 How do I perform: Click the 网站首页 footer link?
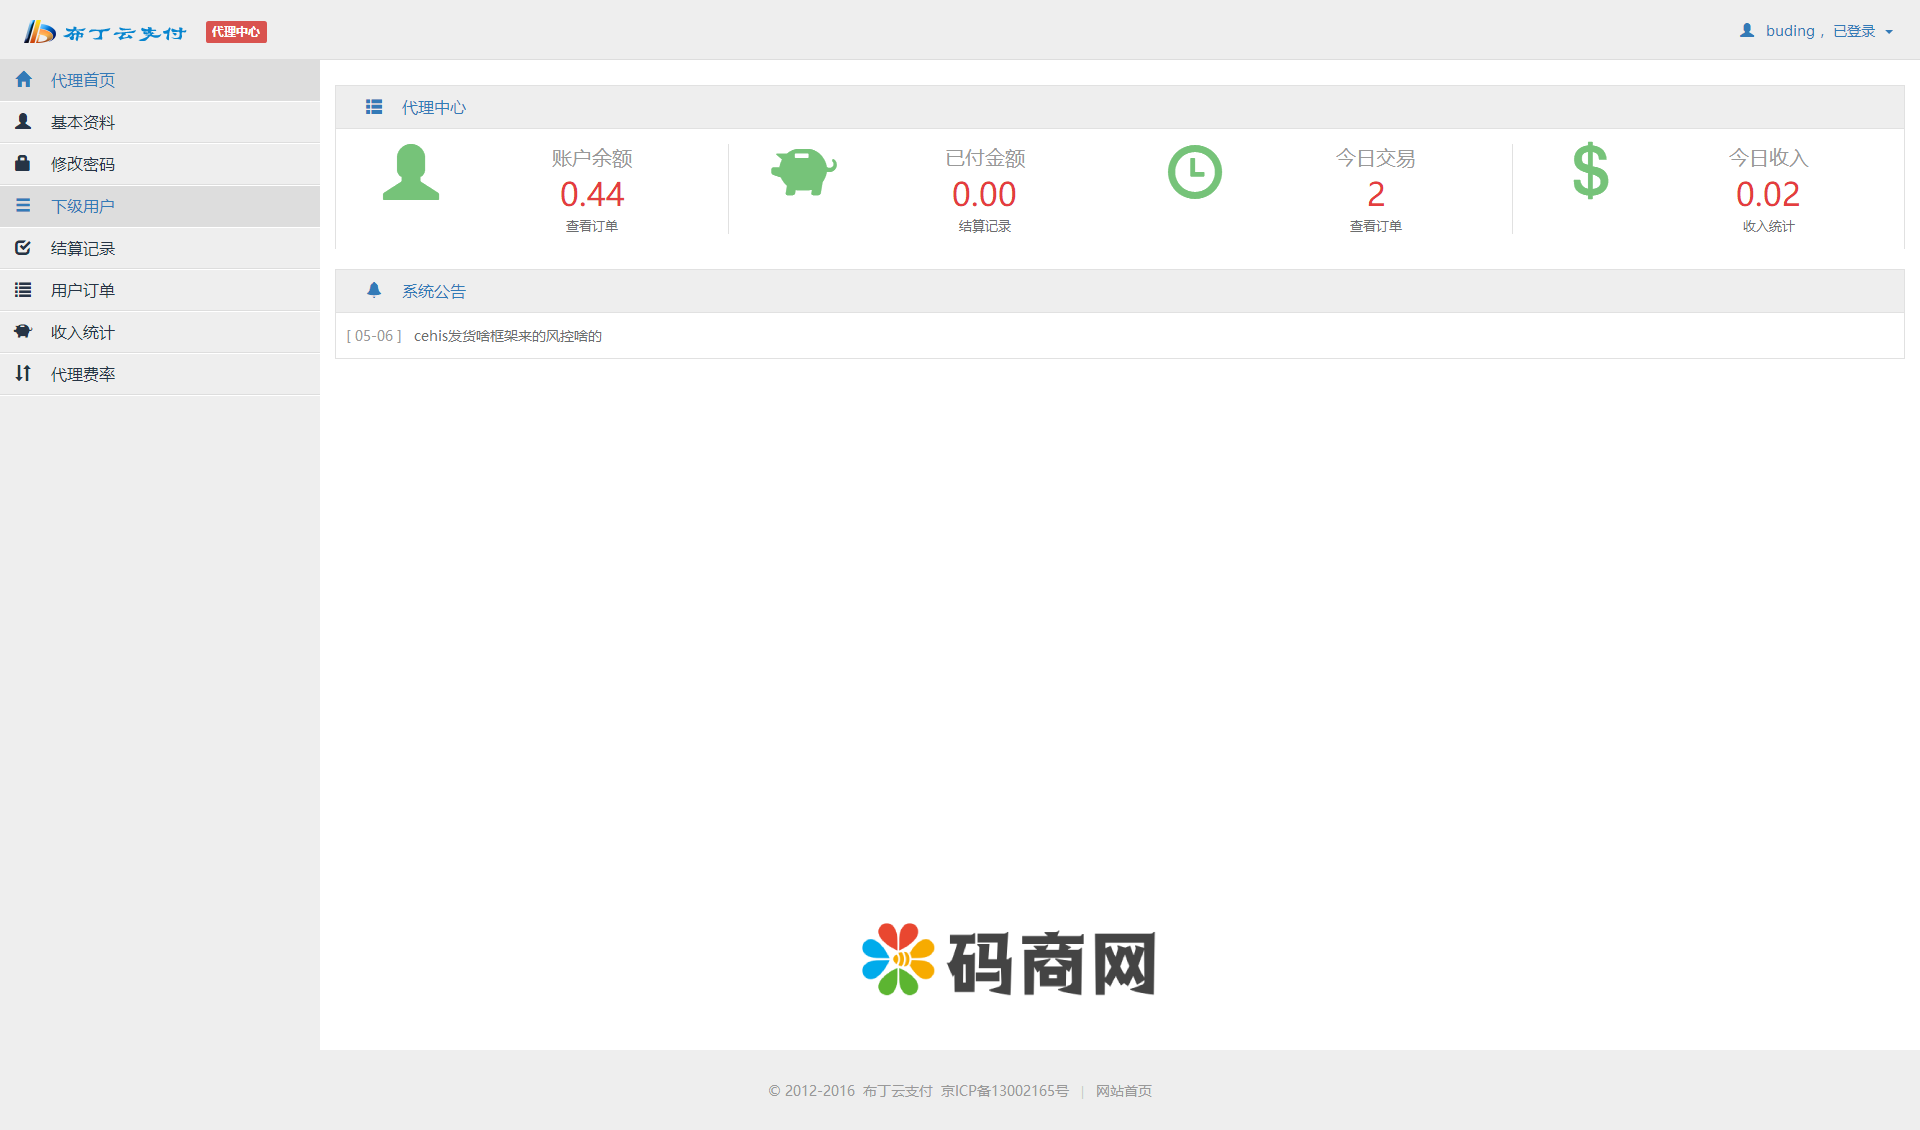pyautogui.click(x=1123, y=1091)
